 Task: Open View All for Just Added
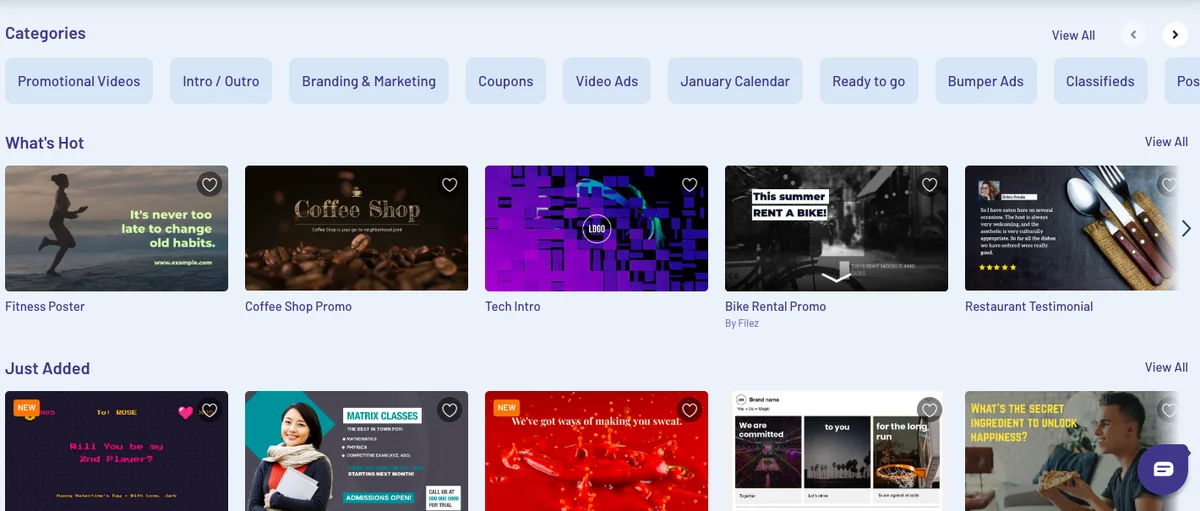point(1166,367)
